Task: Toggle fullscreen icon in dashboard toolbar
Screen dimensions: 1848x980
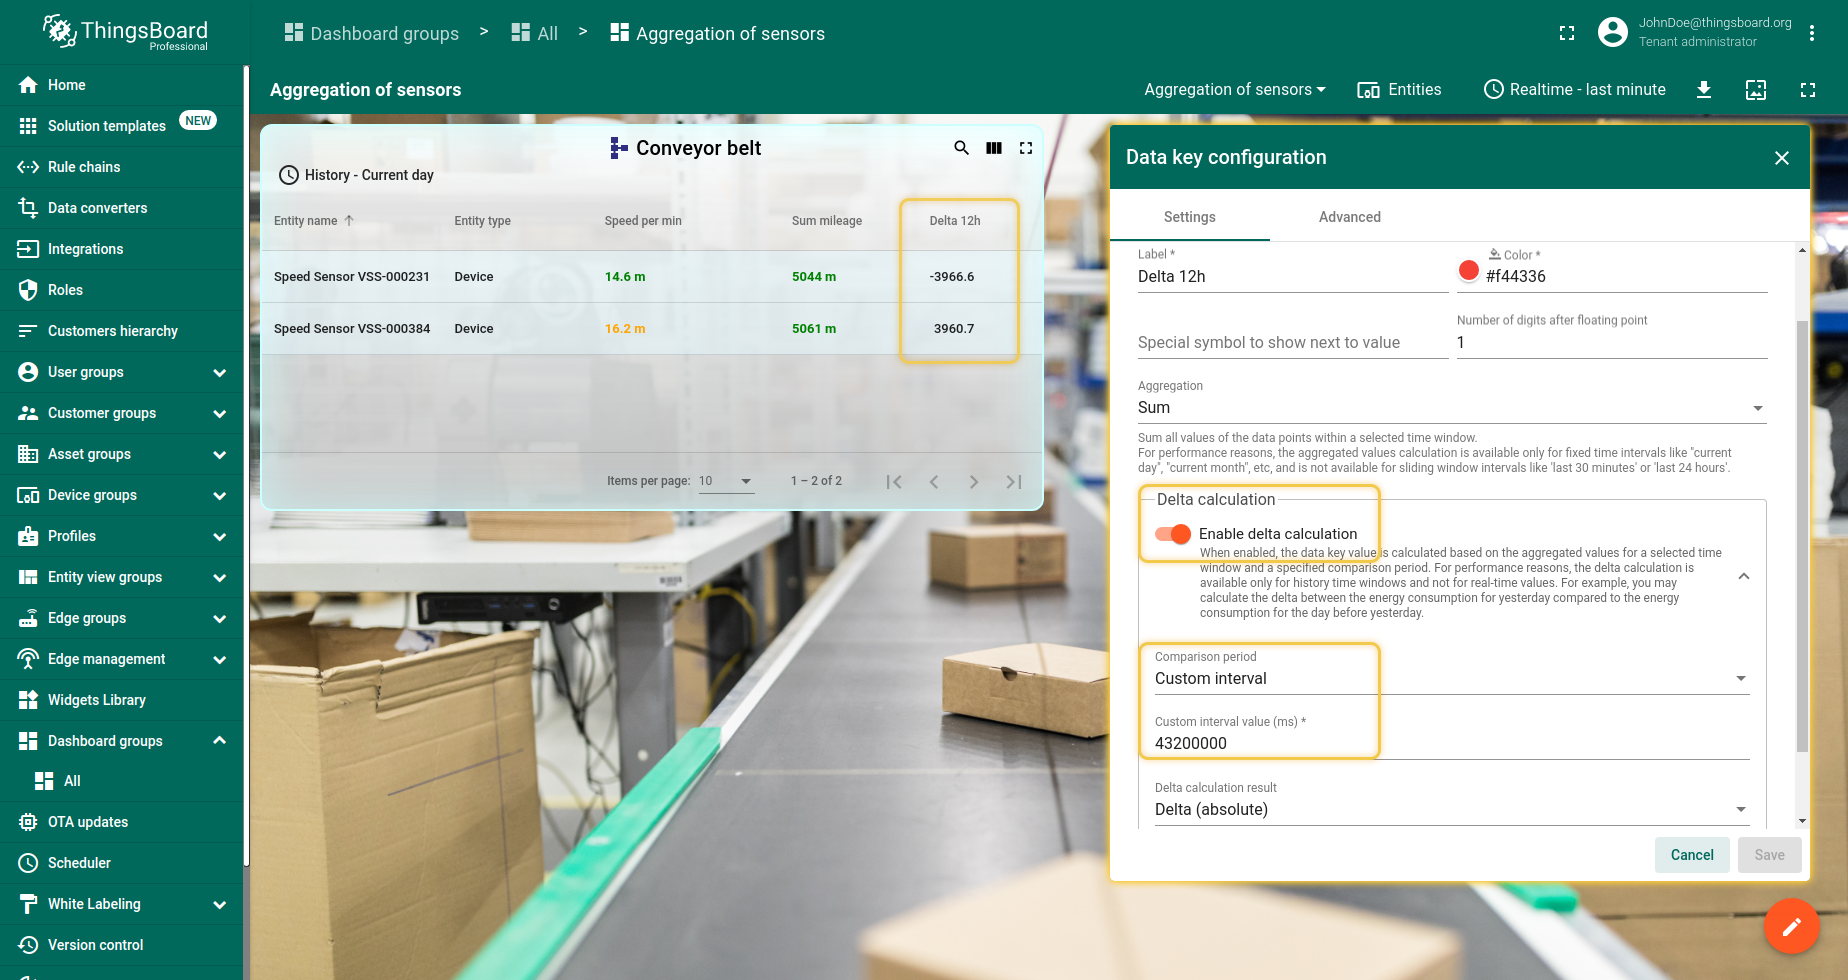Action: point(1808,90)
